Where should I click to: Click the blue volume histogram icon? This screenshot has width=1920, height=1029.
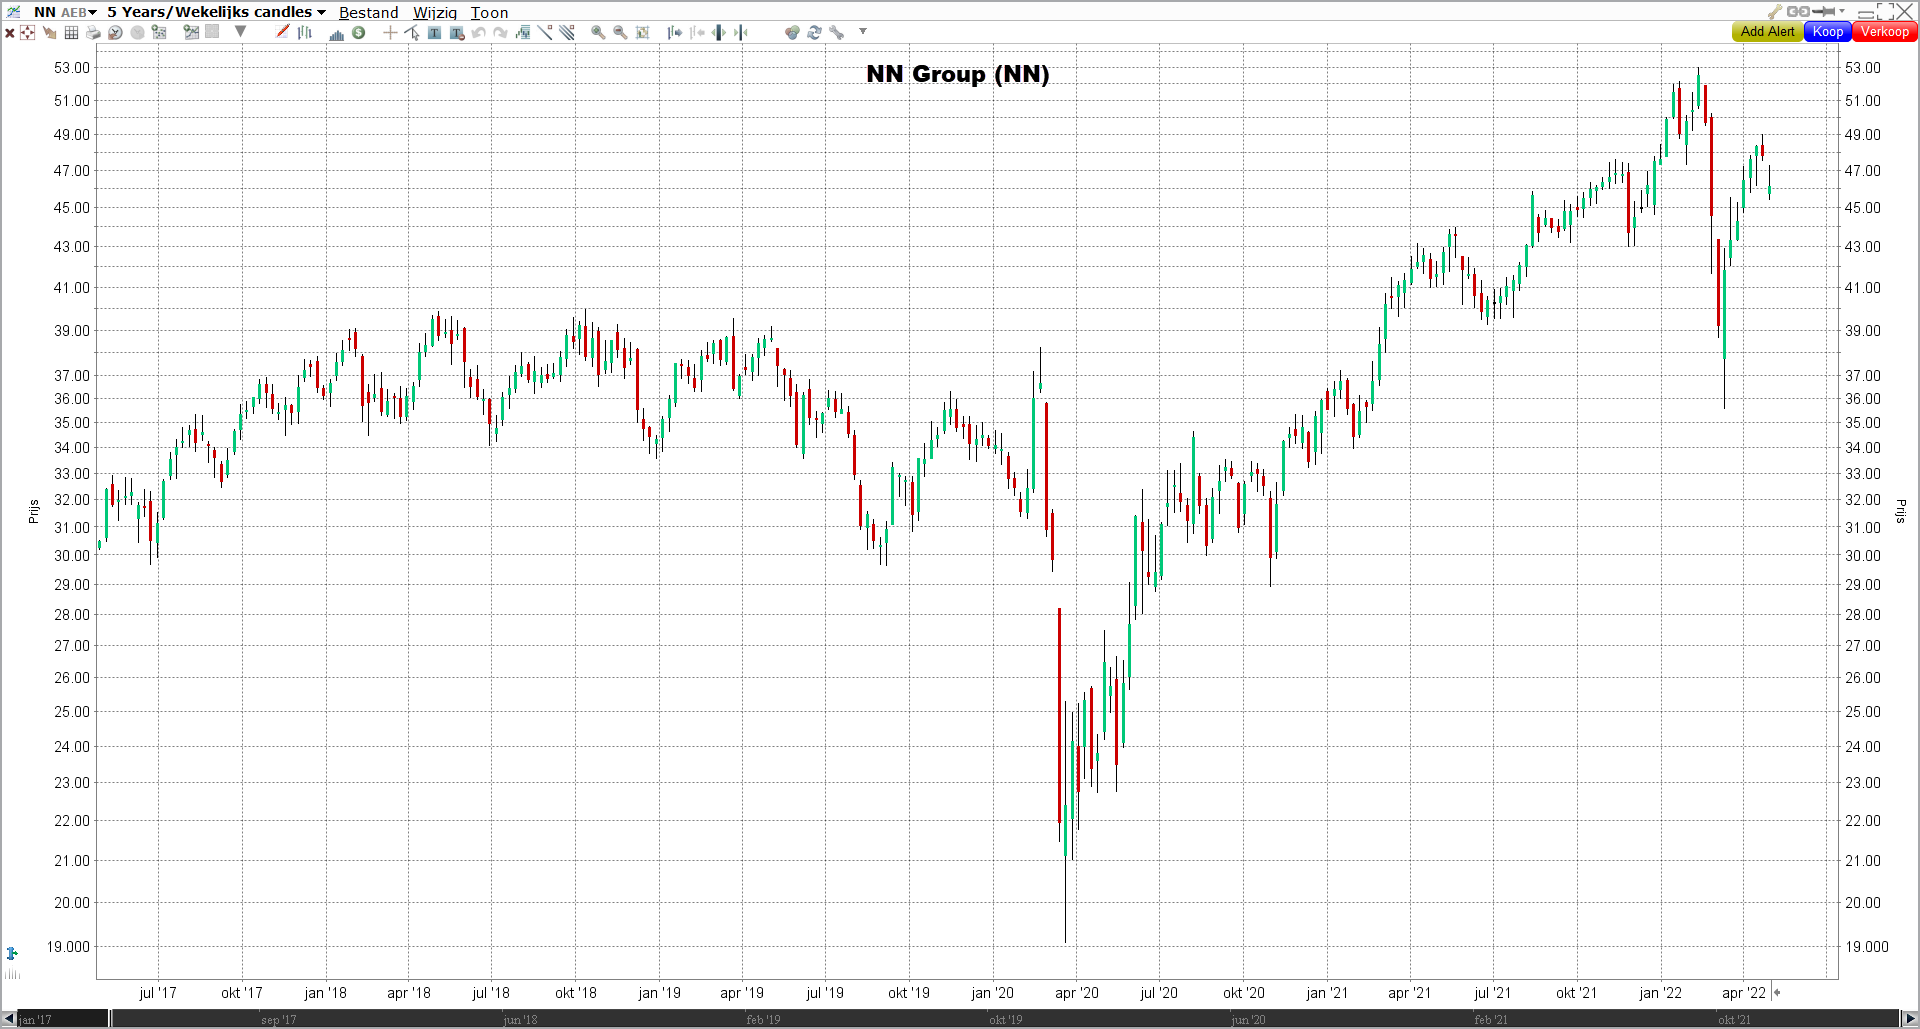(x=337, y=34)
